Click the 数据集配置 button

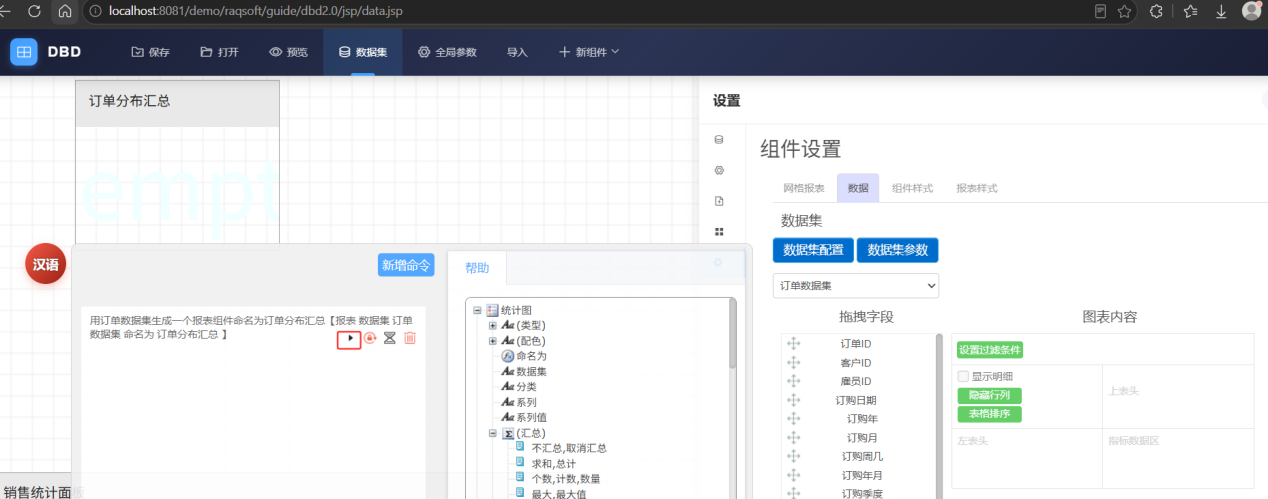click(813, 250)
